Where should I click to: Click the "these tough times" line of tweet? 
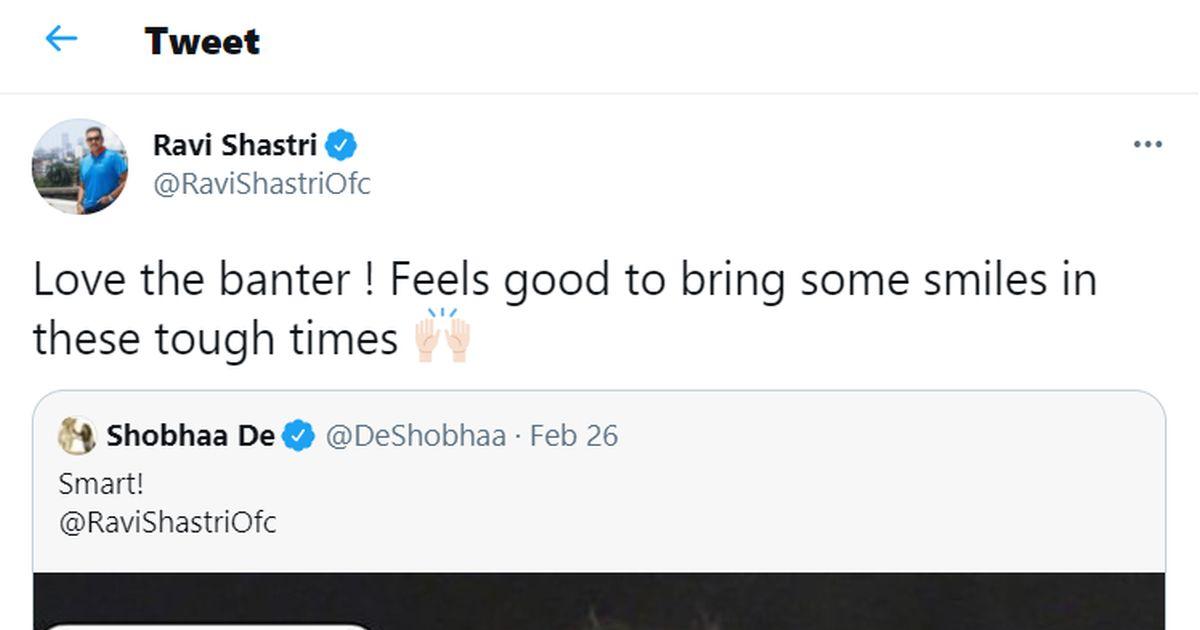coord(215,338)
